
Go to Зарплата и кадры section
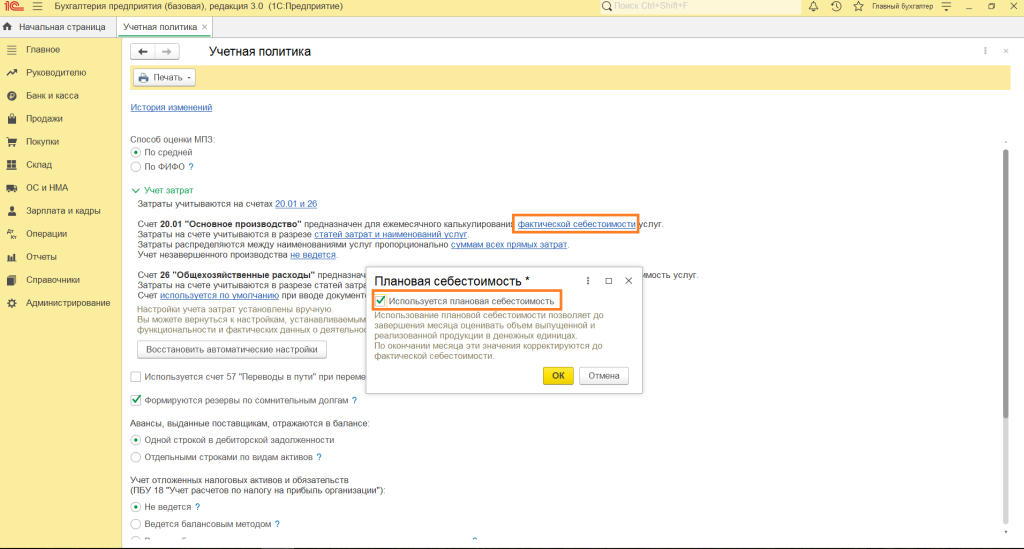tap(62, 211)
